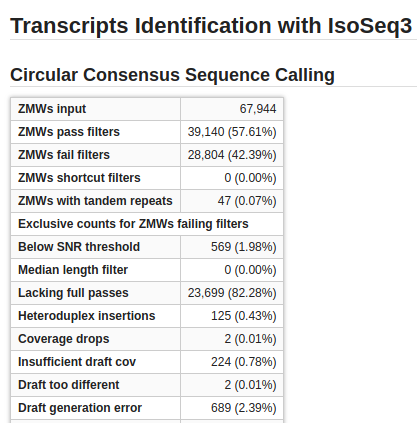The width and height of the screenshot is (417, 423).
Task: Click the Heteroduplex insertions label
Action: [x=87, y=316]
